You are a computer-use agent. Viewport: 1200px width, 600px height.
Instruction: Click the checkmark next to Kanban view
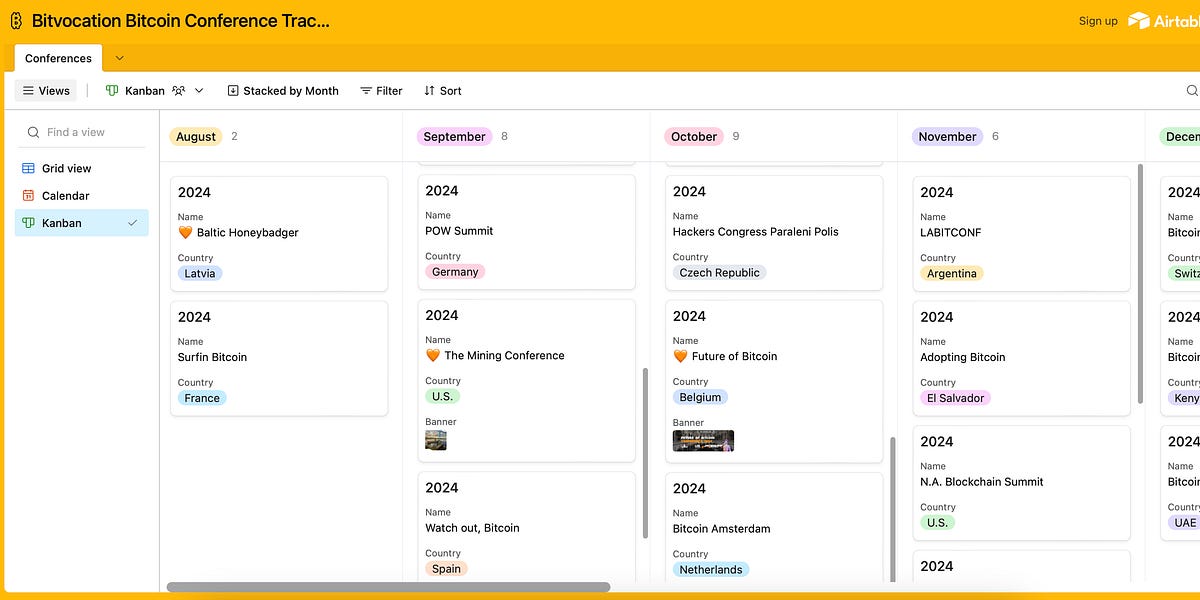132,223
